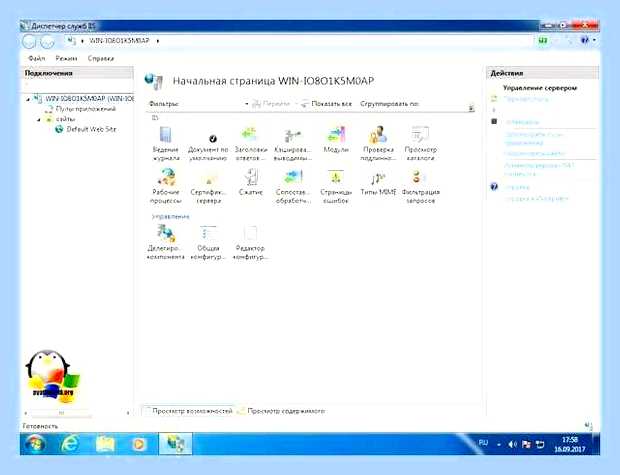
Task: Open the Типы MIME feature icon
Action: pos(378,183)
